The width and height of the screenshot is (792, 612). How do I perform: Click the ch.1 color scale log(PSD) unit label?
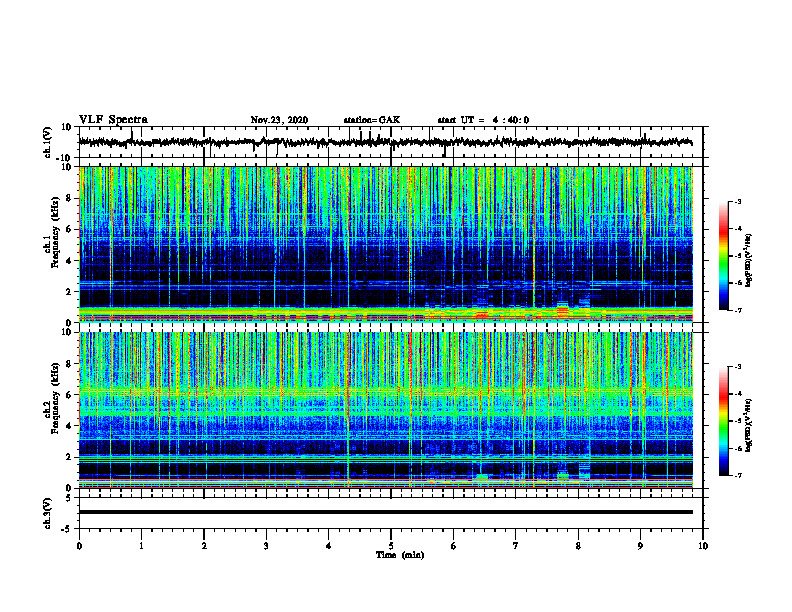click(749, 261)
